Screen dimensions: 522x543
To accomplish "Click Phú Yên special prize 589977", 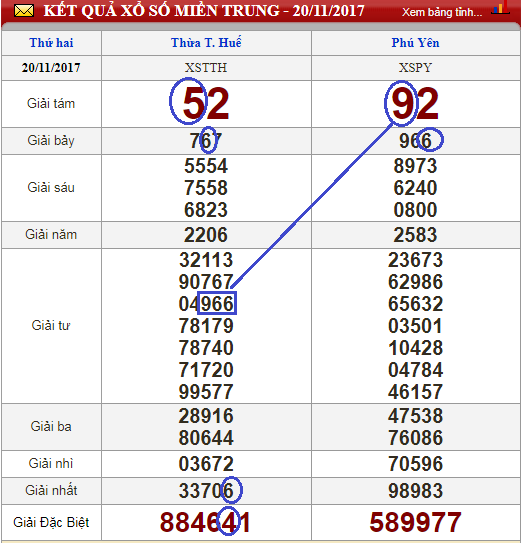I will [415, 522].
